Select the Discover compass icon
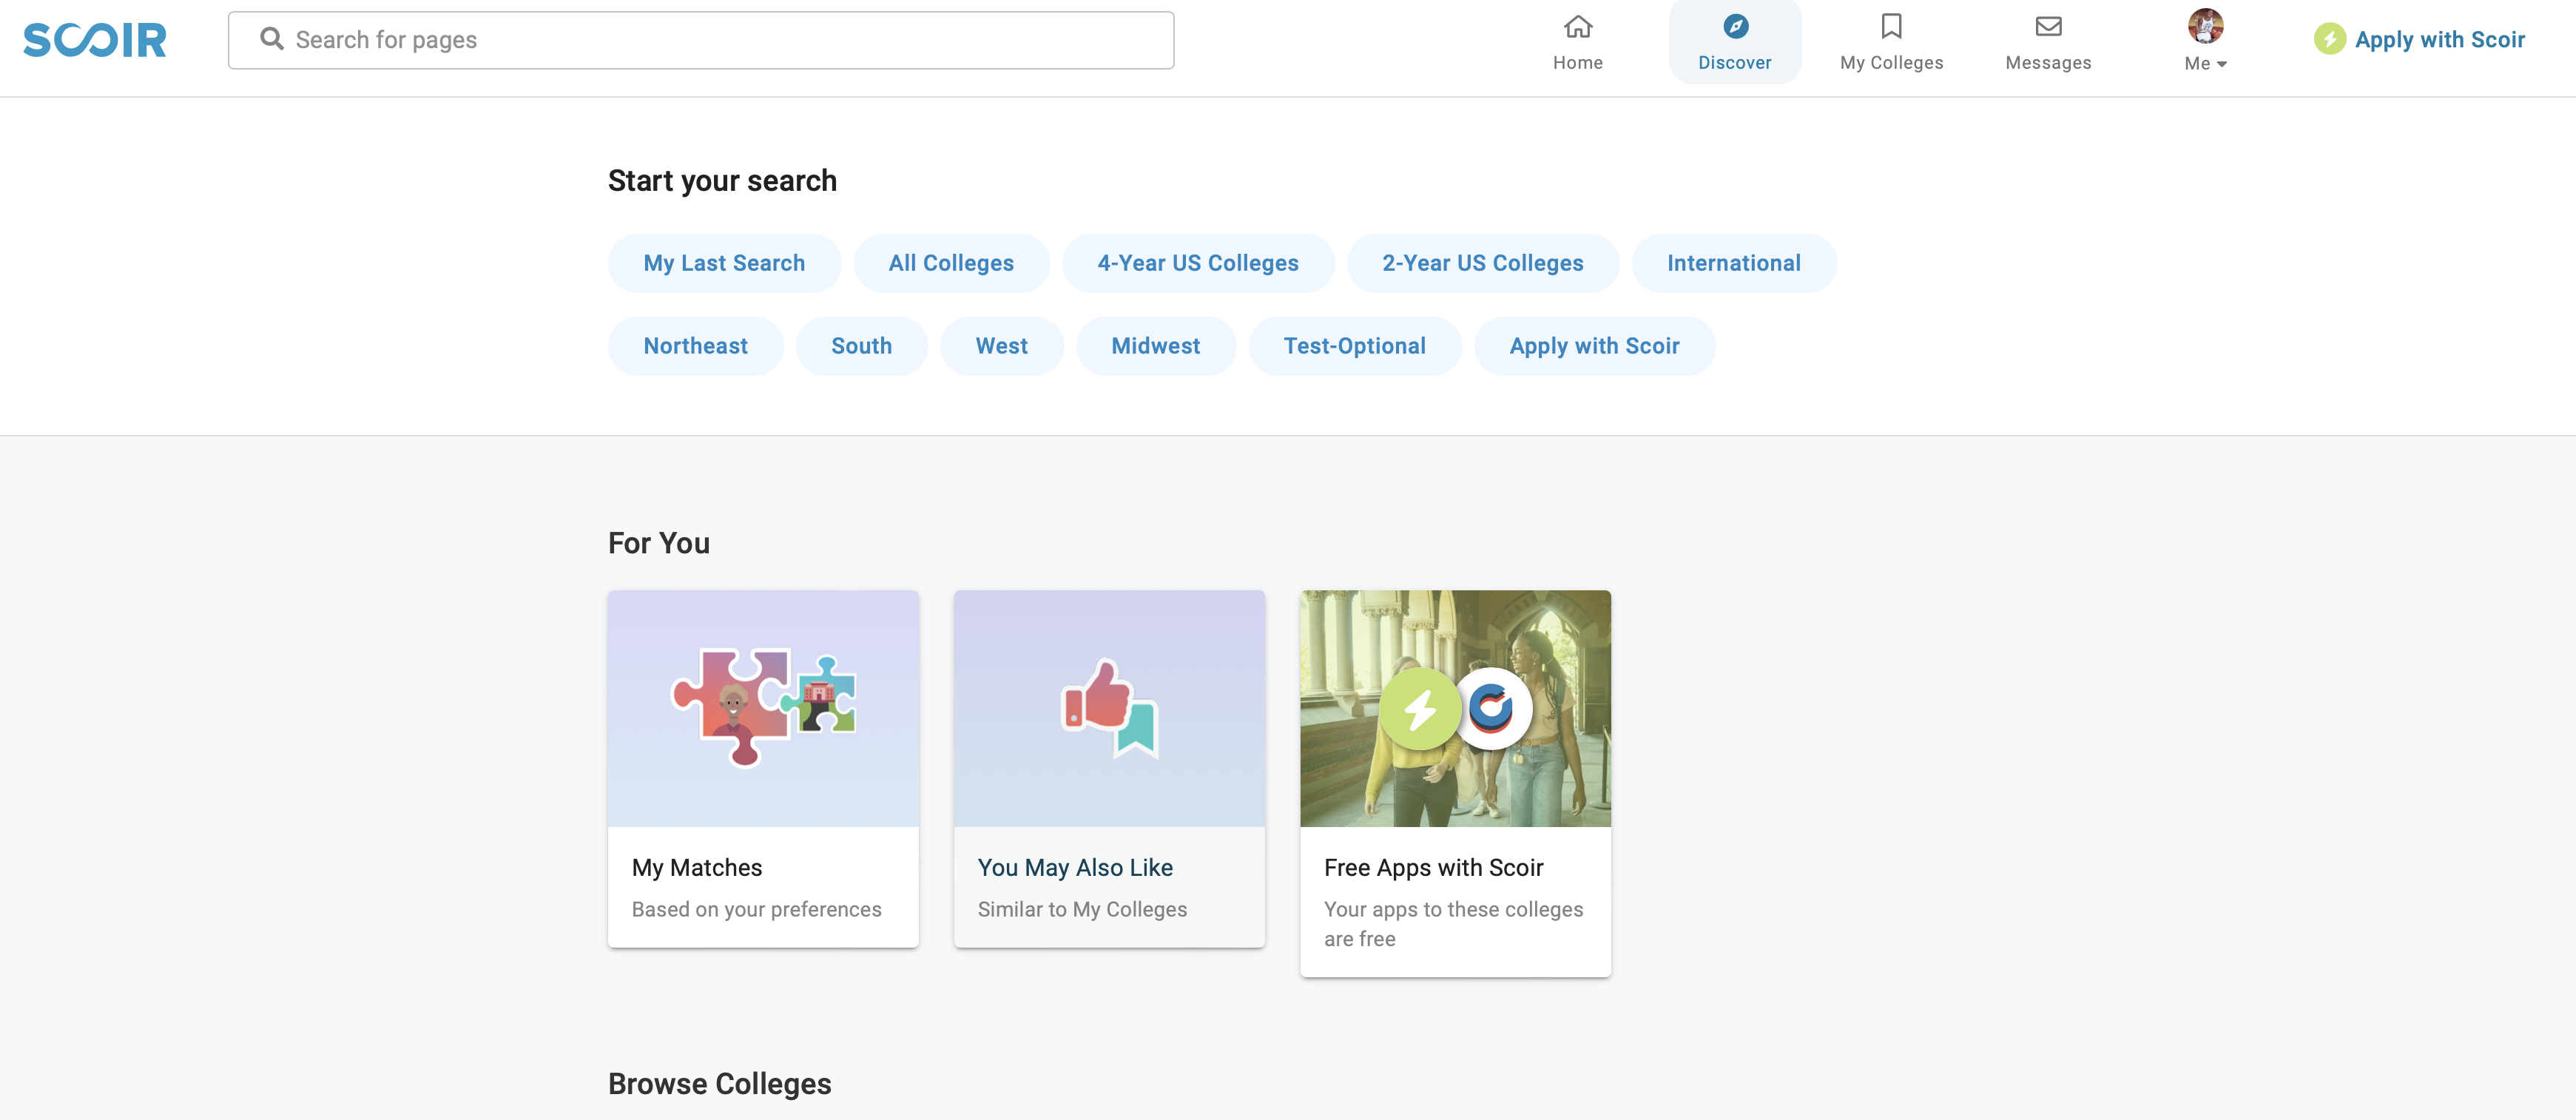Viewport: 2576px width, 1120px height. [x=1735, y=26]
